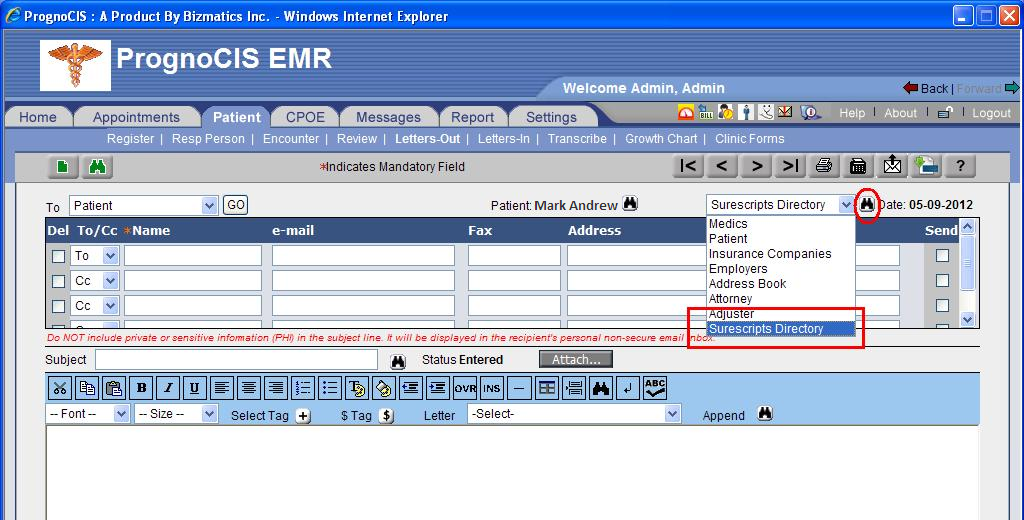Screen dimensions: 1024x520
Task: Click the lock icon near Logout
Action: (944, 113)
